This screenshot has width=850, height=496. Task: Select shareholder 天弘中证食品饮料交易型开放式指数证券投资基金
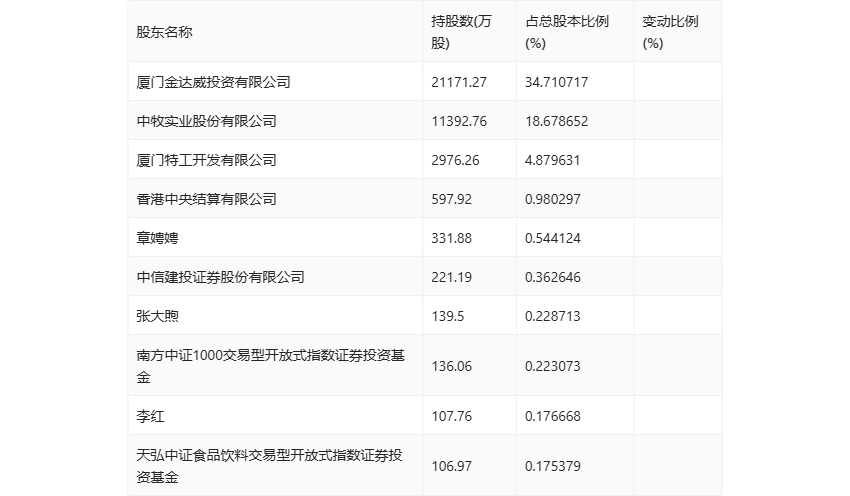point(269,466)
